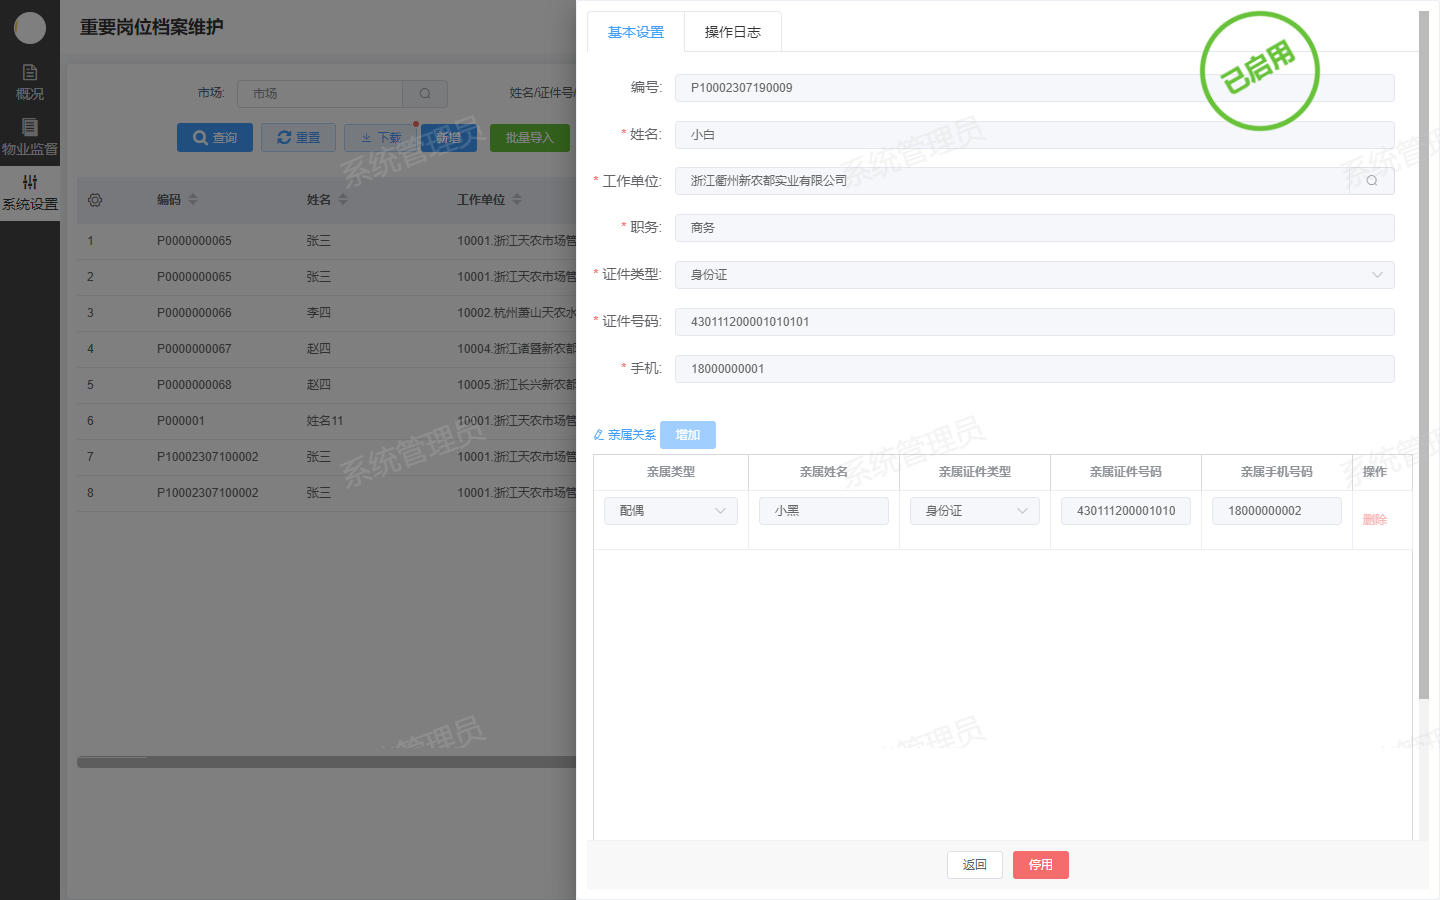This screenshot has height=900, width=1440.
Task: Click the table column settings gear icon
Action: [95, 200]
